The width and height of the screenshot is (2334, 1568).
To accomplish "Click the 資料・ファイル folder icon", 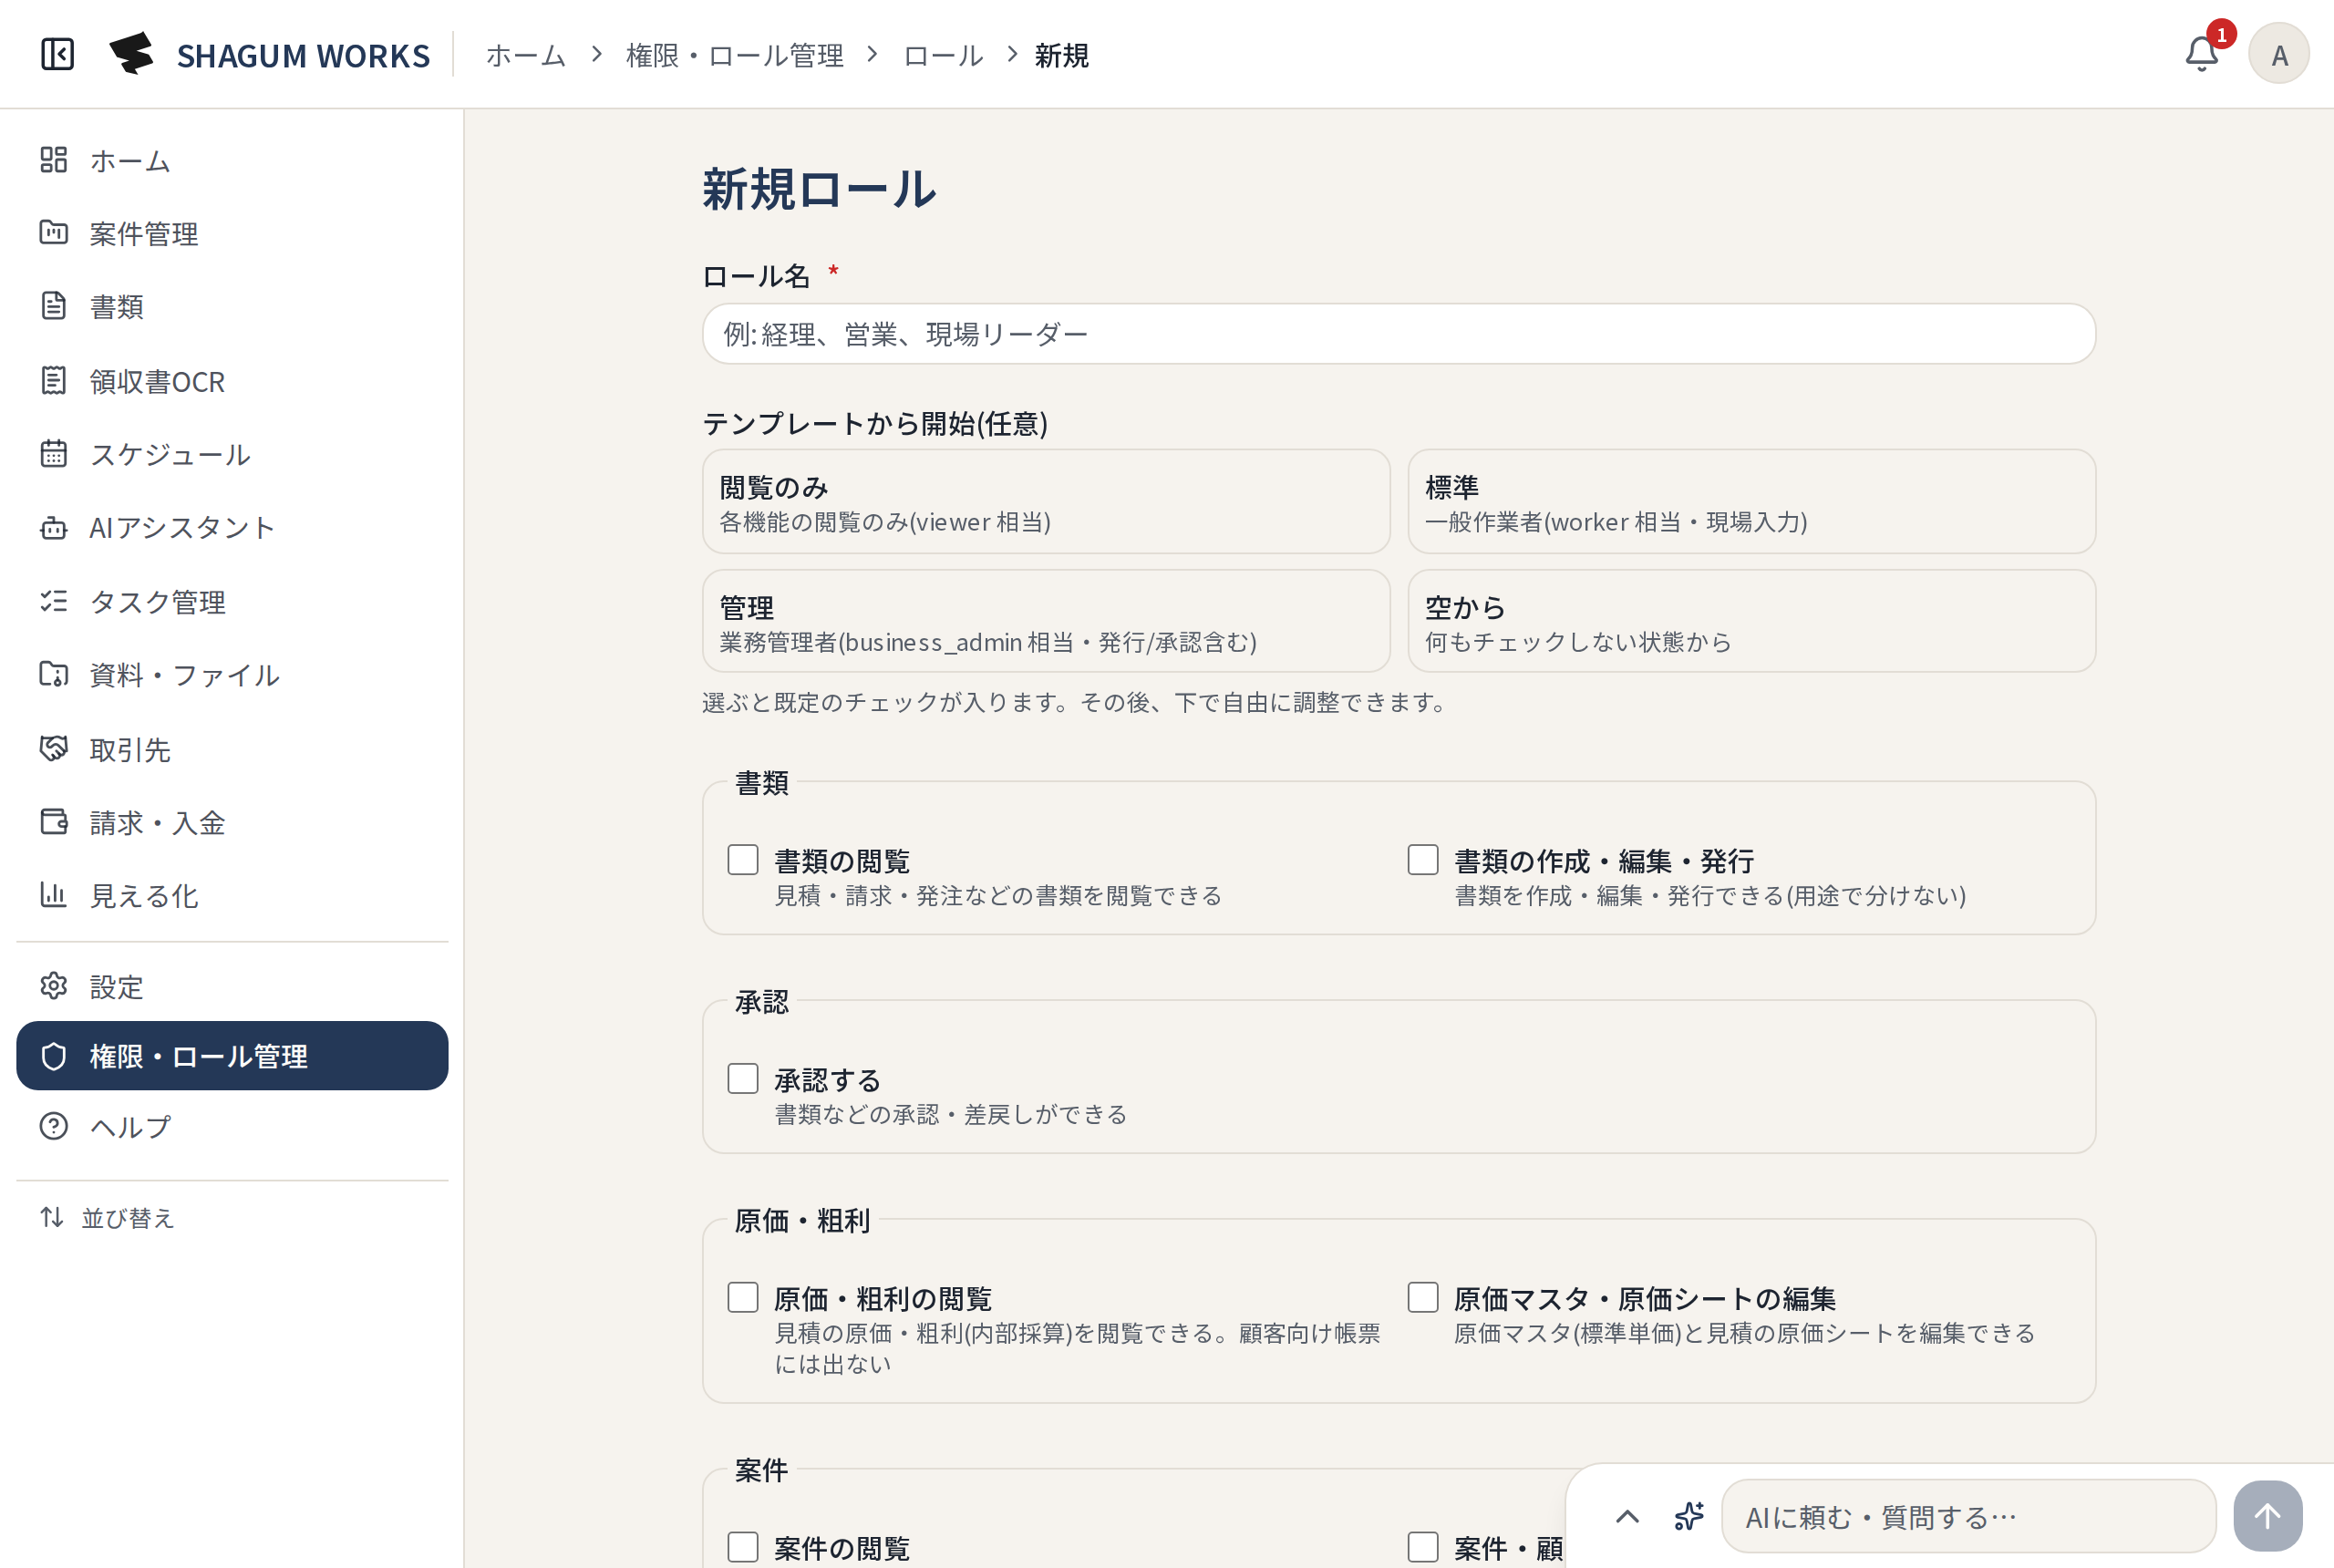I will coord(54,675).
